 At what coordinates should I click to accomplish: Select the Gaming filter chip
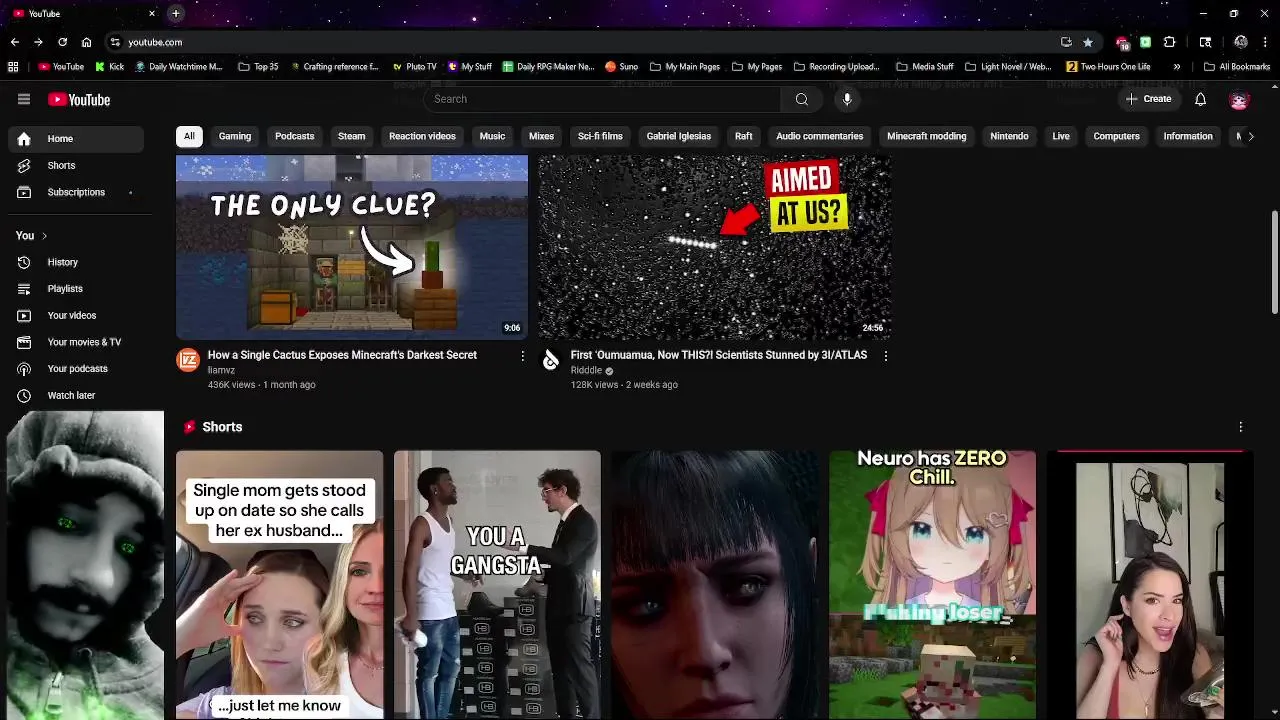point(235,136)
